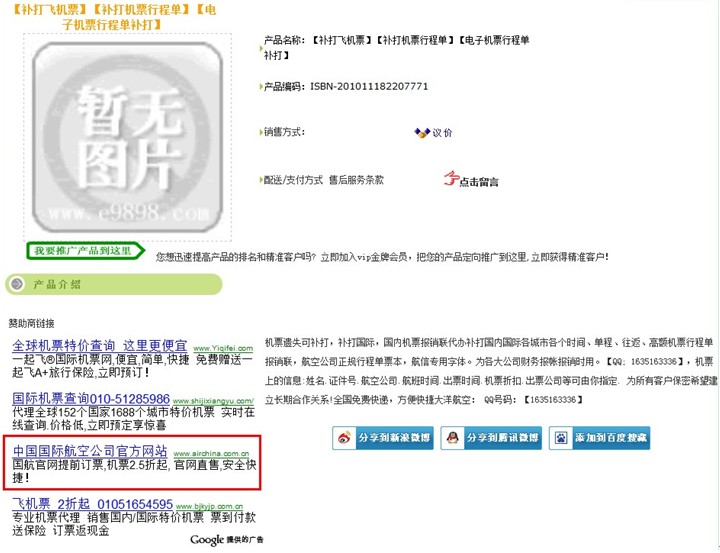Click the round green 产品介绍 header icon
Screen dimensions: 720x553
[x=17, y=285]
